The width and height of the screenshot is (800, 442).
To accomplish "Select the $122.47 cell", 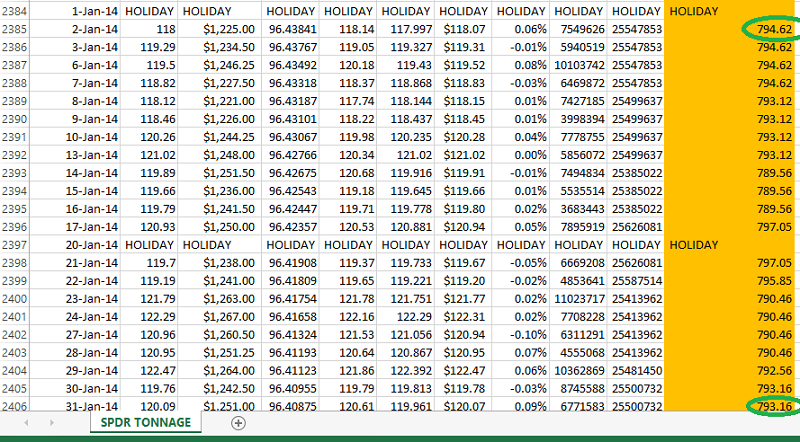I will [463, 371].
